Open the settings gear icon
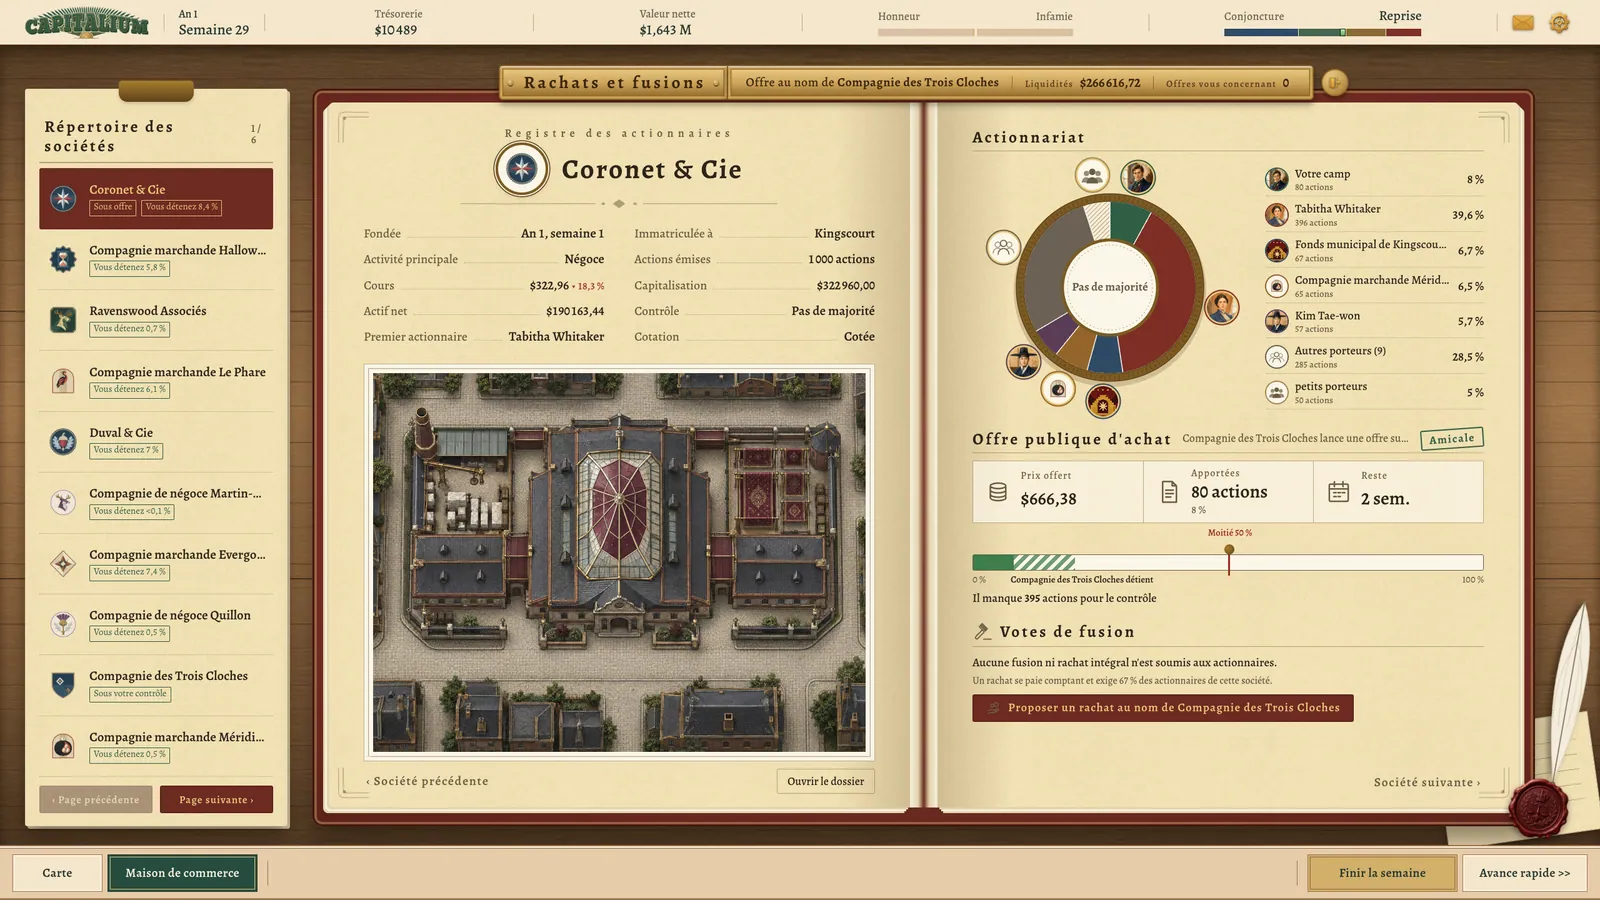Viewport: 1600px width, 900px height. 1559,23
